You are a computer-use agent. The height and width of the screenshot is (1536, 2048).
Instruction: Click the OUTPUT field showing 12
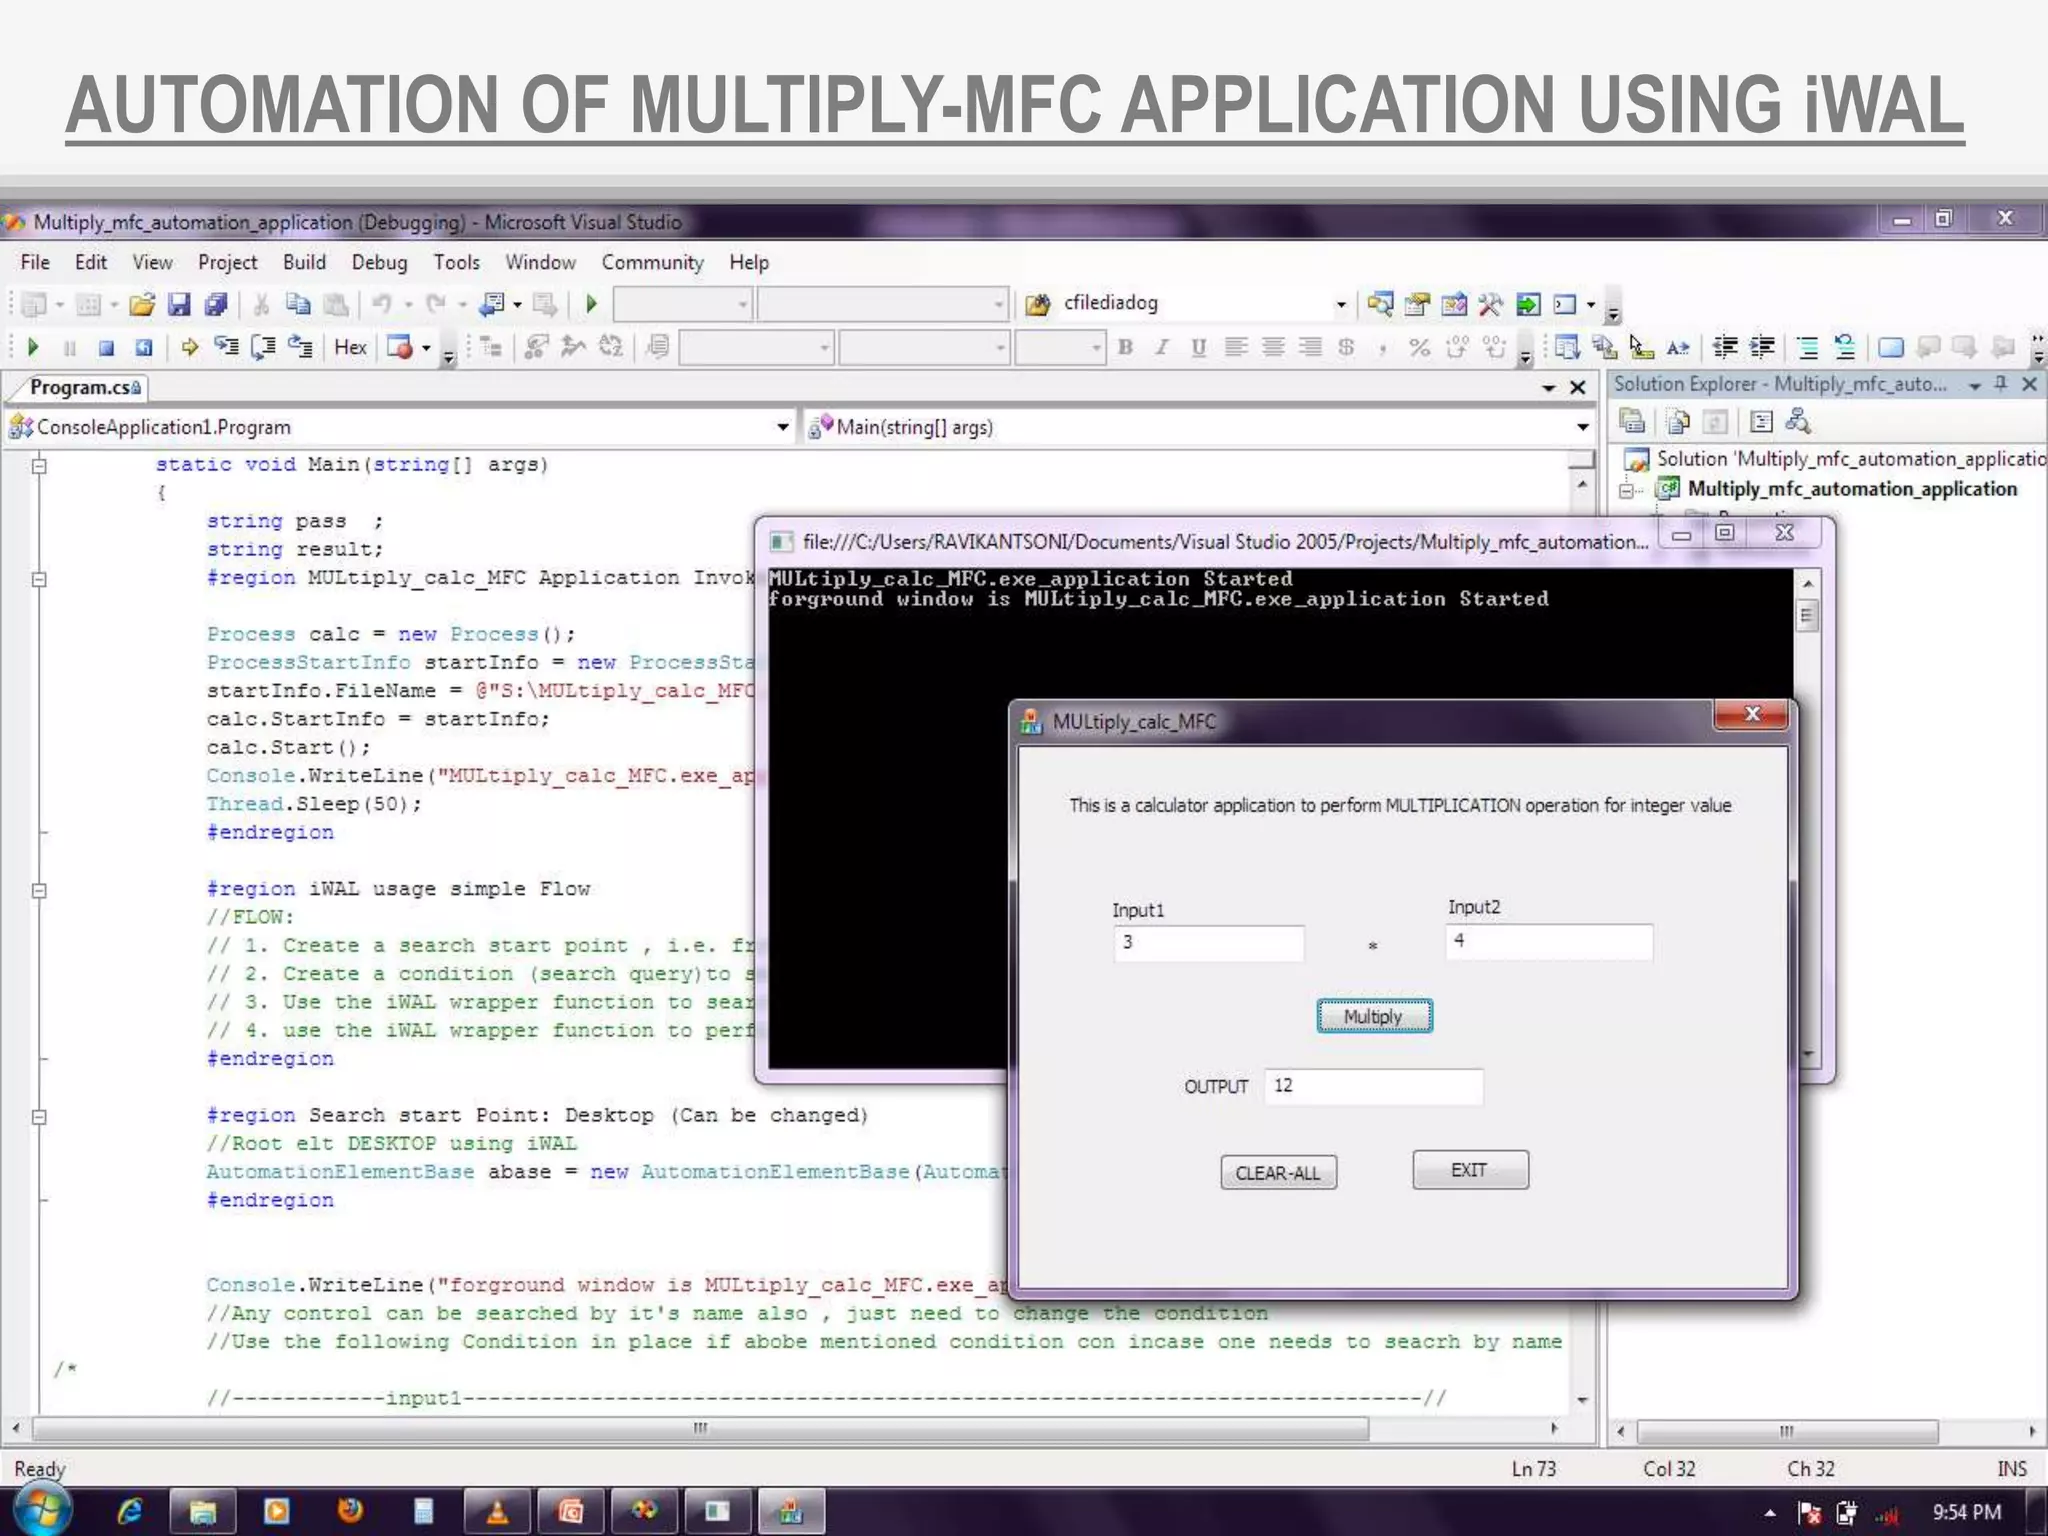pyautogui.click(x=1373, y=1086)
